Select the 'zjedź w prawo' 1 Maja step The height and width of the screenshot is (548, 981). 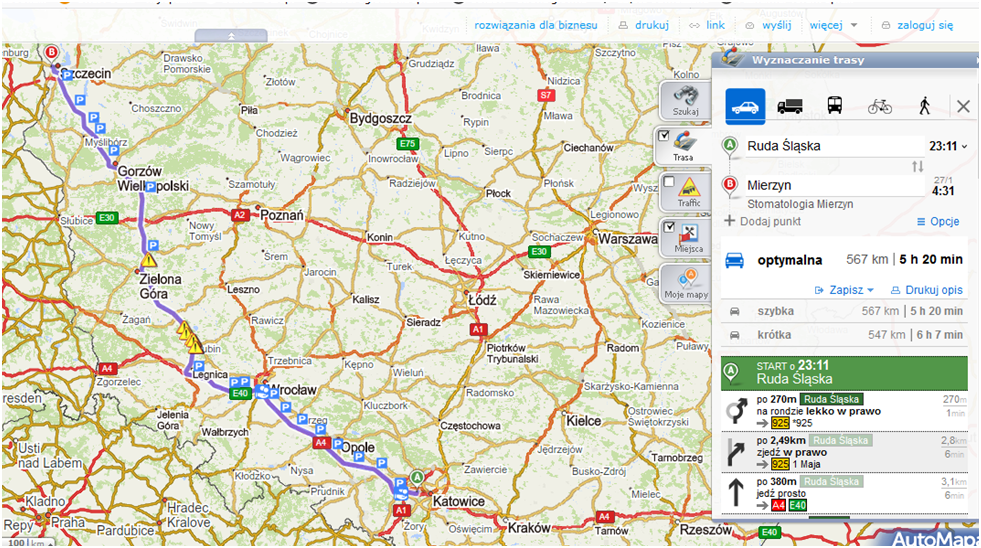click(845, 452)
